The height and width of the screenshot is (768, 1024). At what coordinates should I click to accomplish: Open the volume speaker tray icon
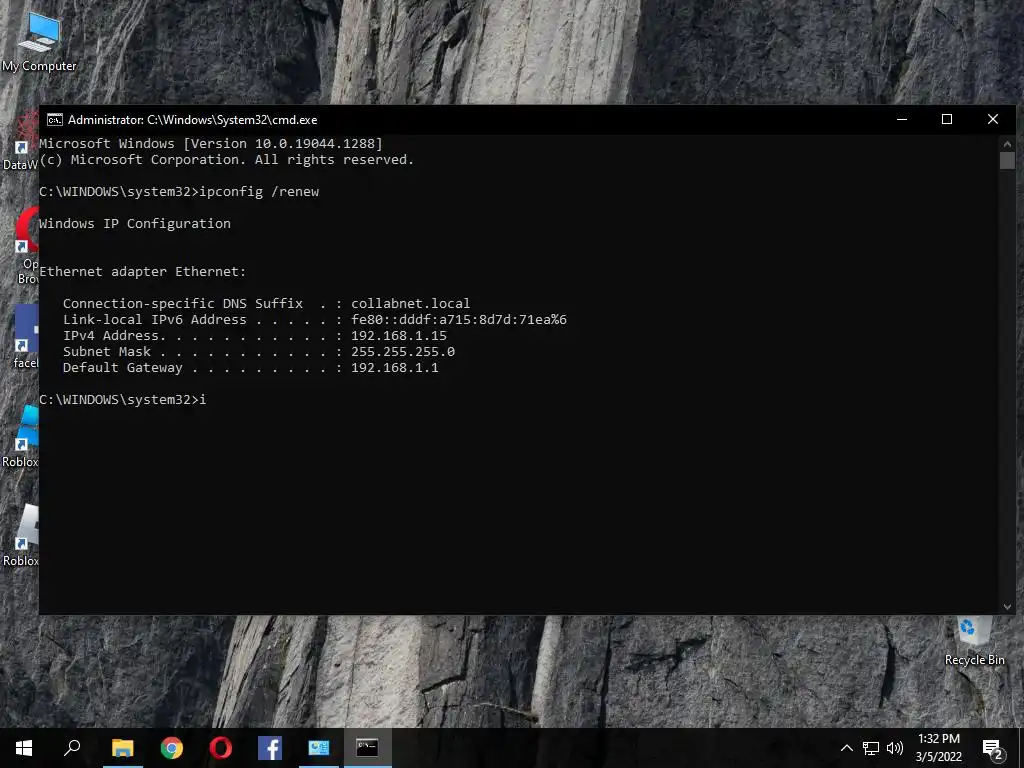895,748
